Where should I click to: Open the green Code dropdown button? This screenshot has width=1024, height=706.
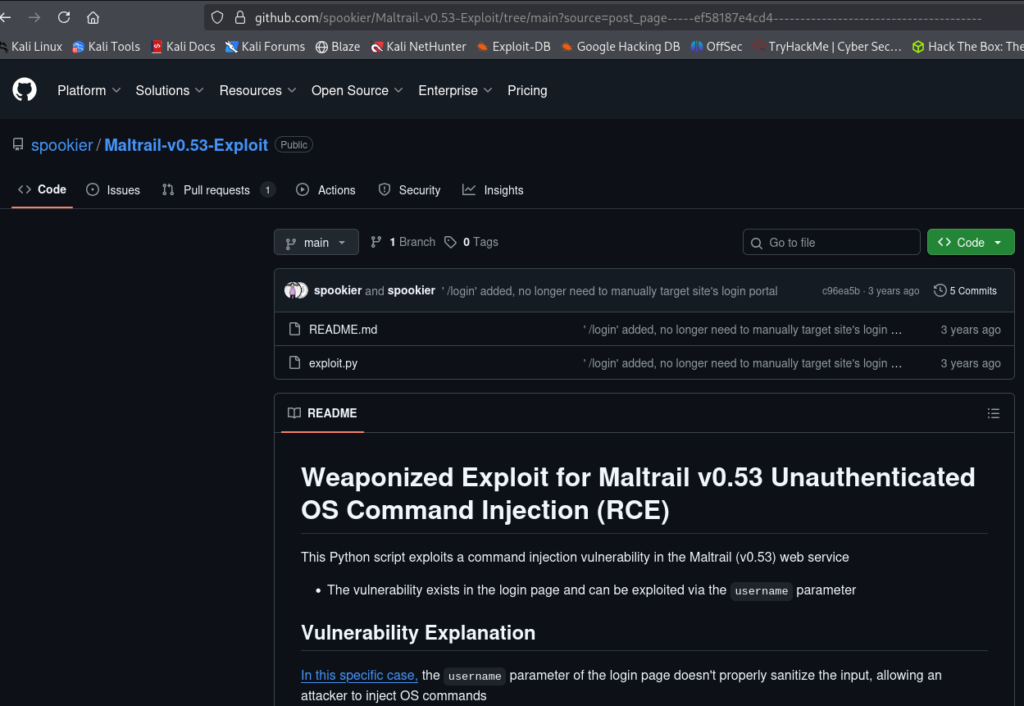970,243
